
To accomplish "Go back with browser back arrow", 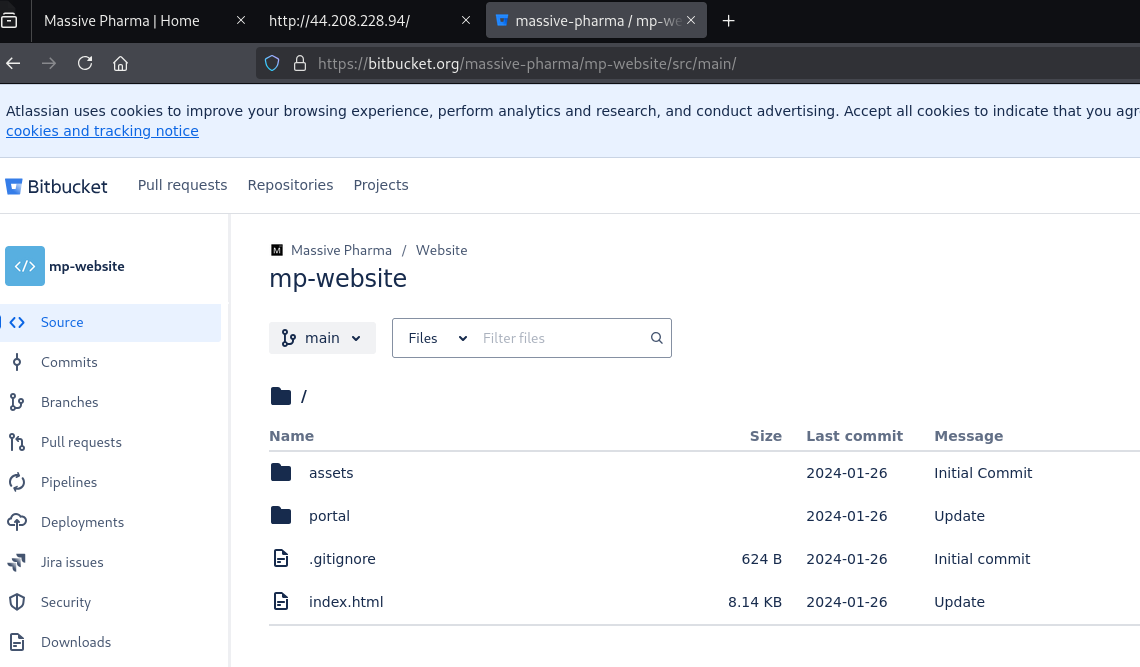I will click(13, 64).
